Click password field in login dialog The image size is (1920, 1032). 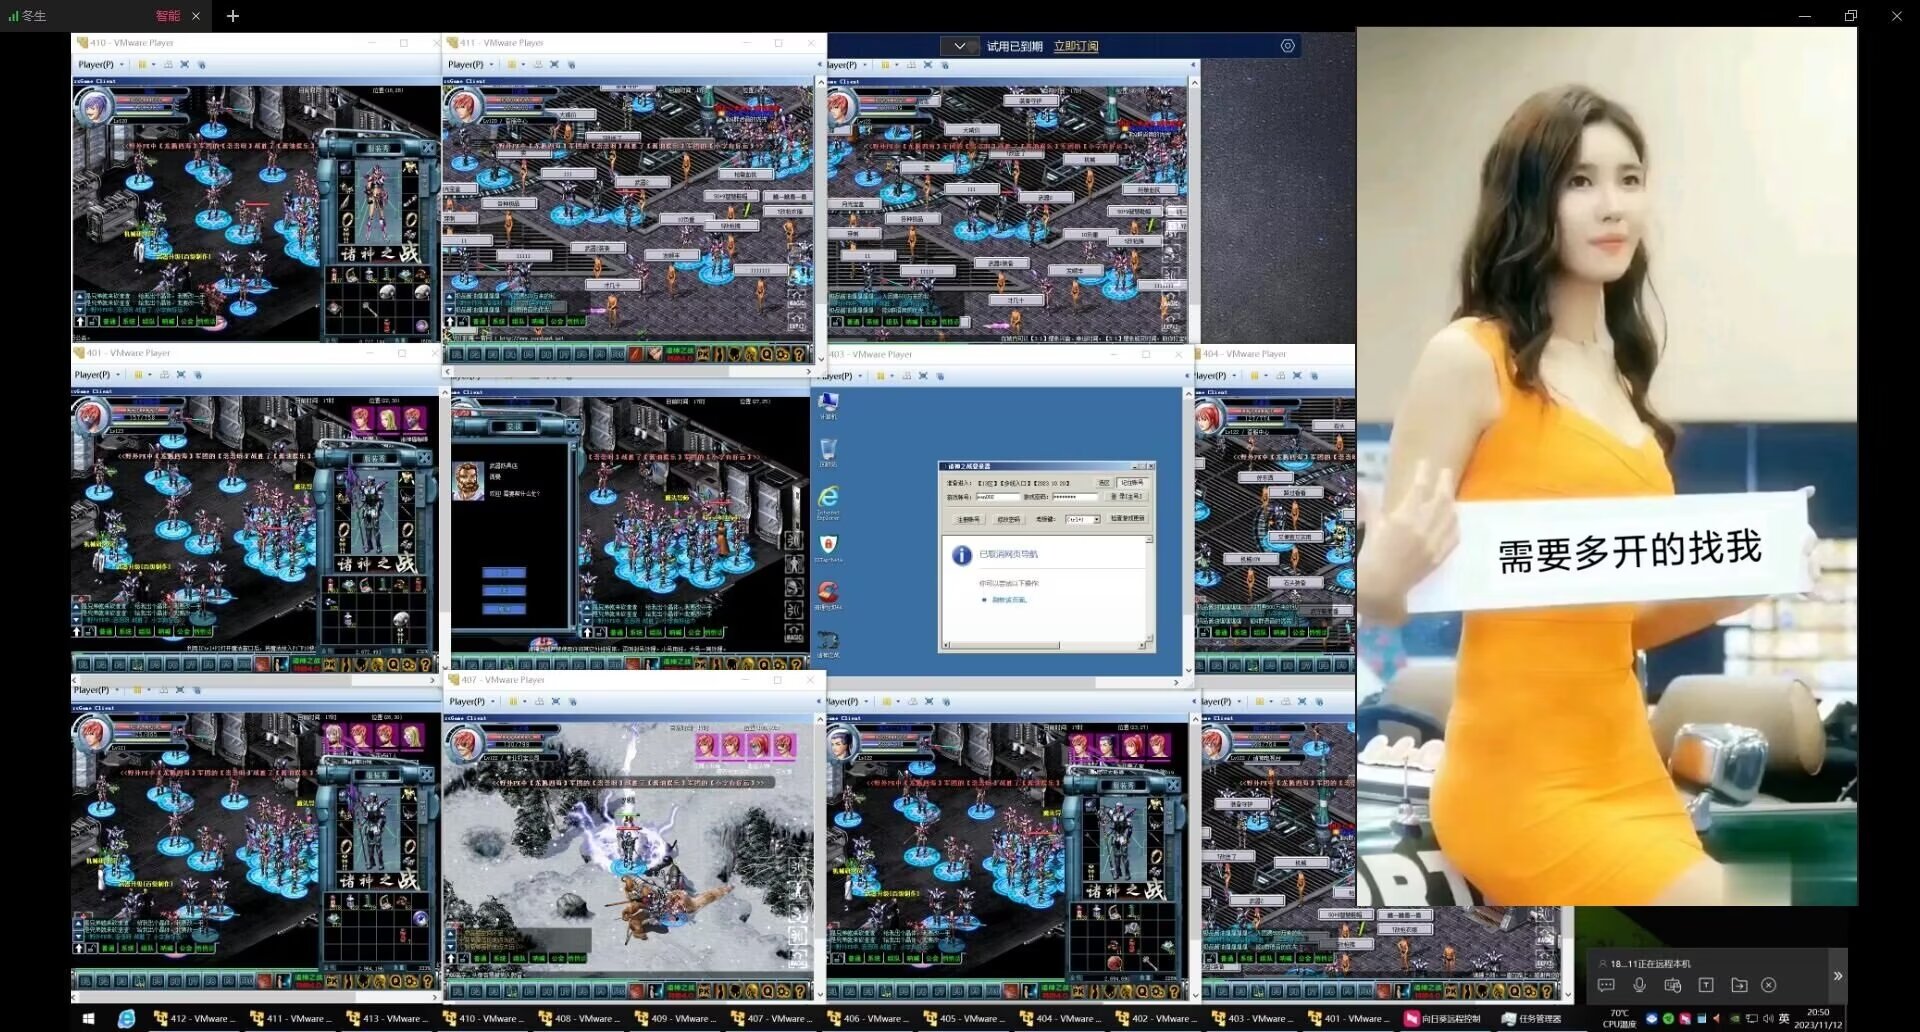1075,497
